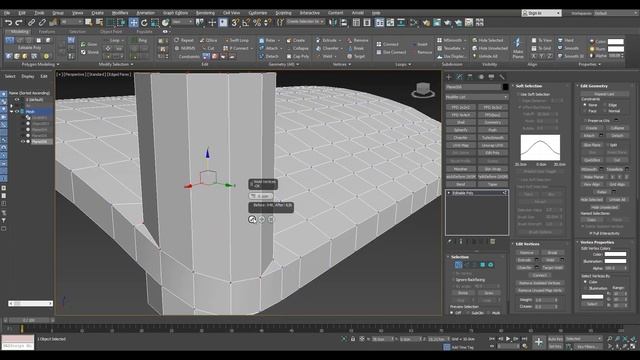Toggle Ignore Backfacing checkbox
The width and height of the screenshot is (640, 360).
[x=453, y=280]
